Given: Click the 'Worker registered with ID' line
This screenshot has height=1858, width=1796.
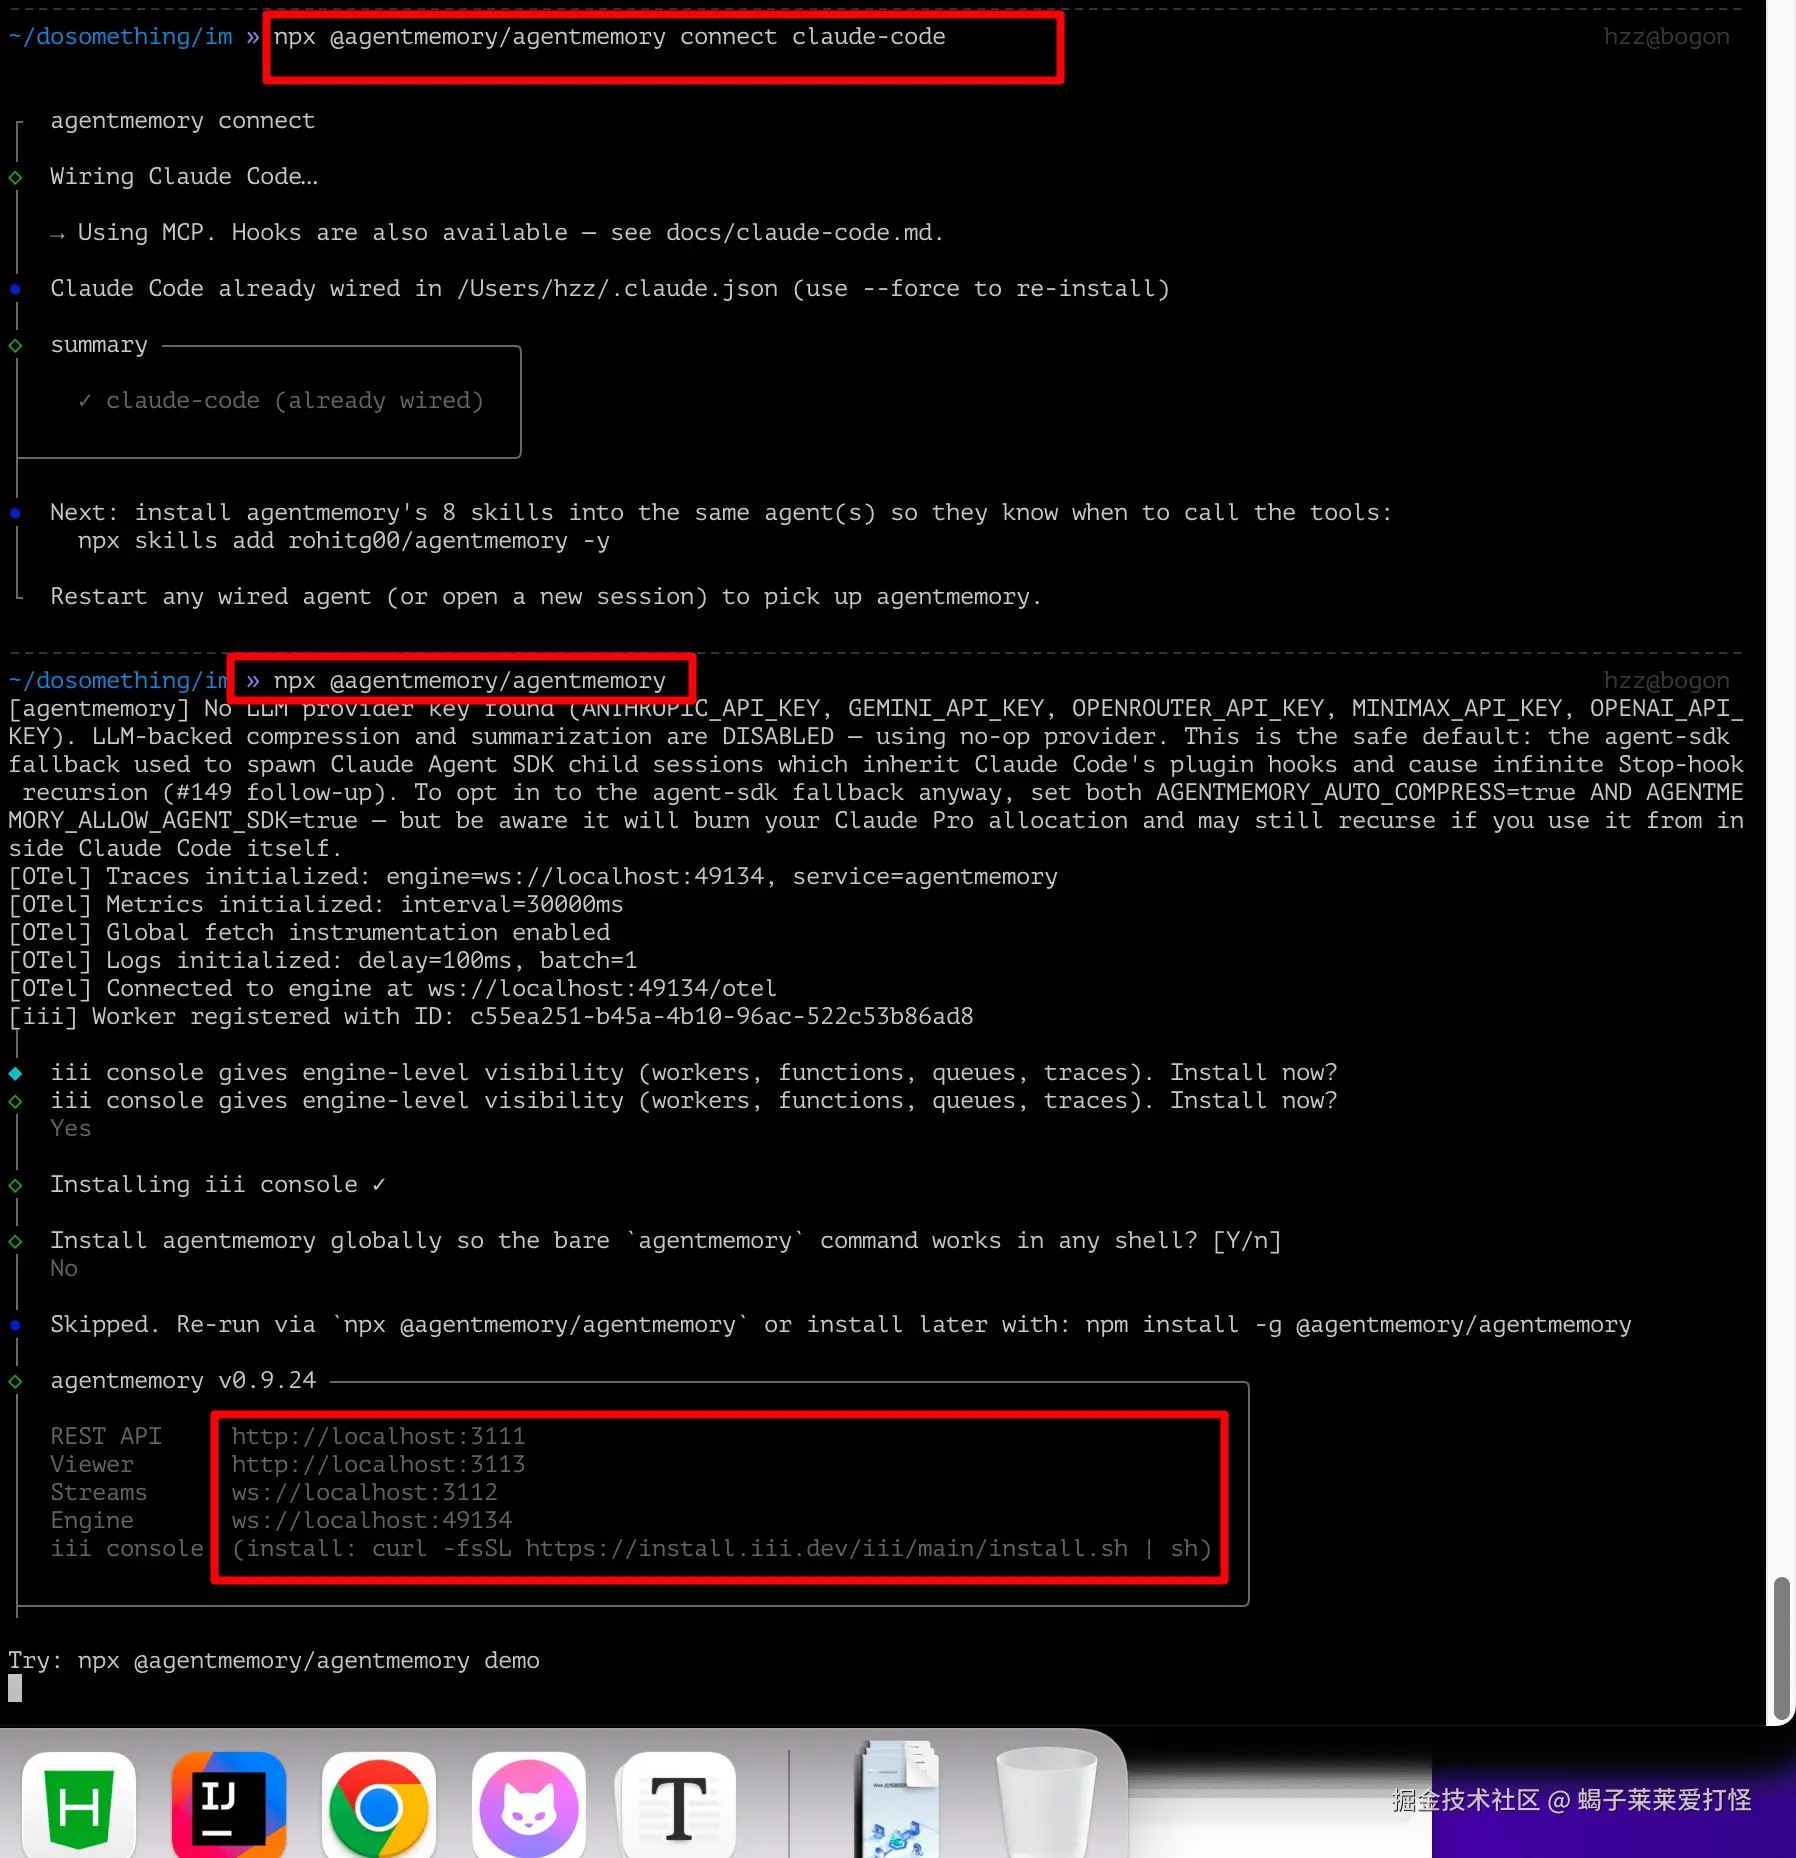Looking at the screenshot, I should pyautogui.click(x=491, y=1016).
